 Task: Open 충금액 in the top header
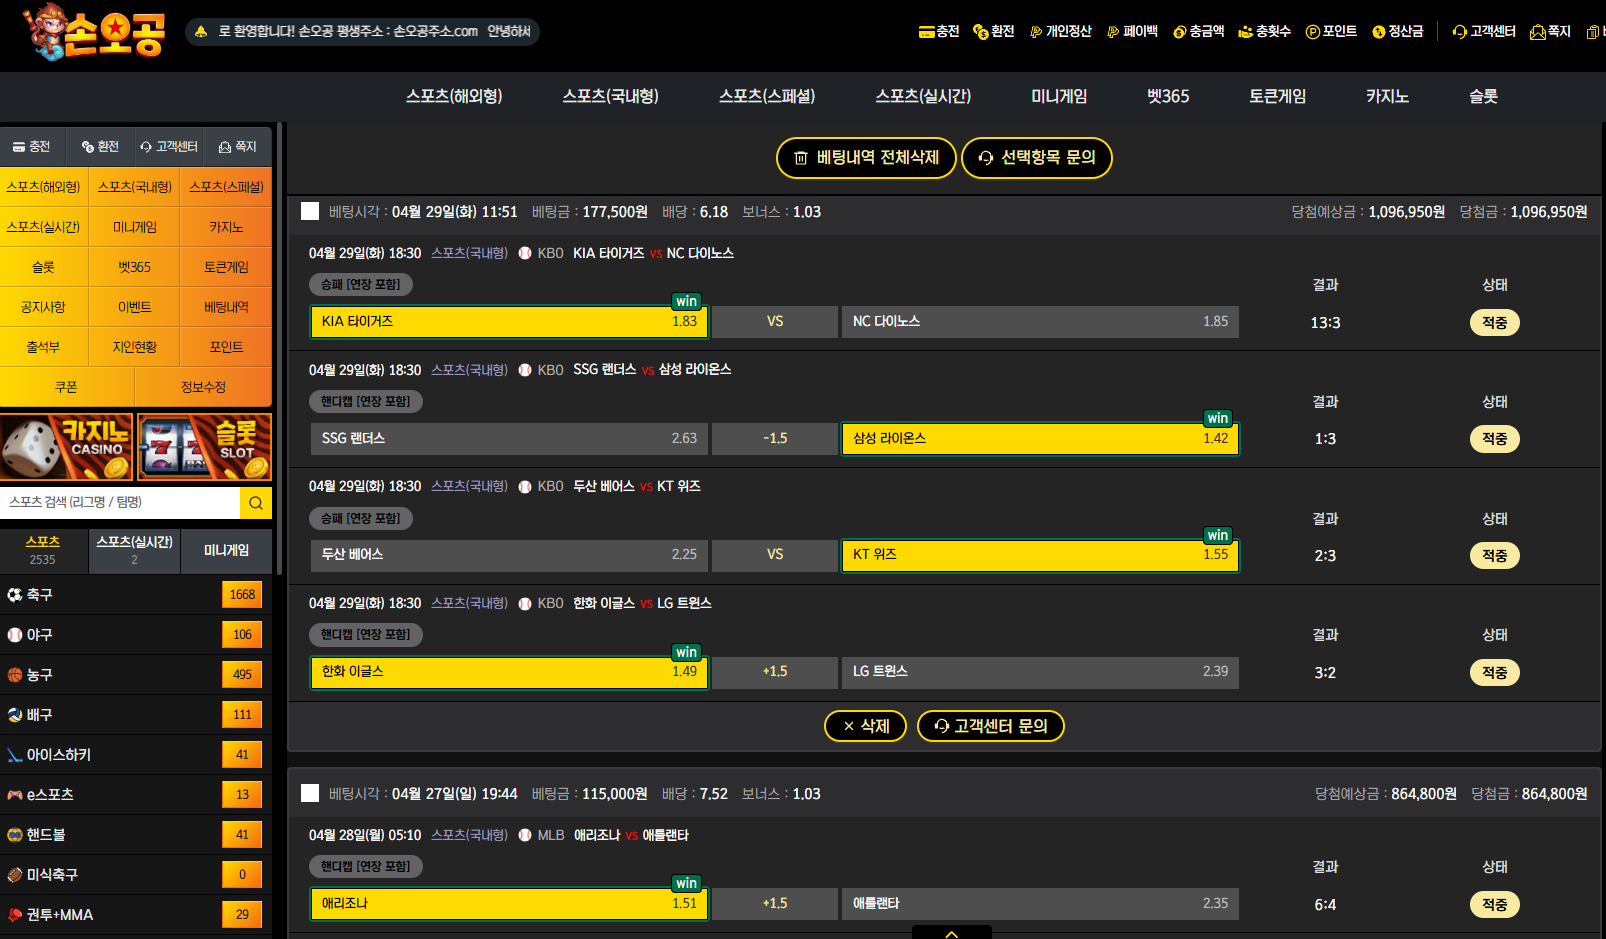[1199, 32]
